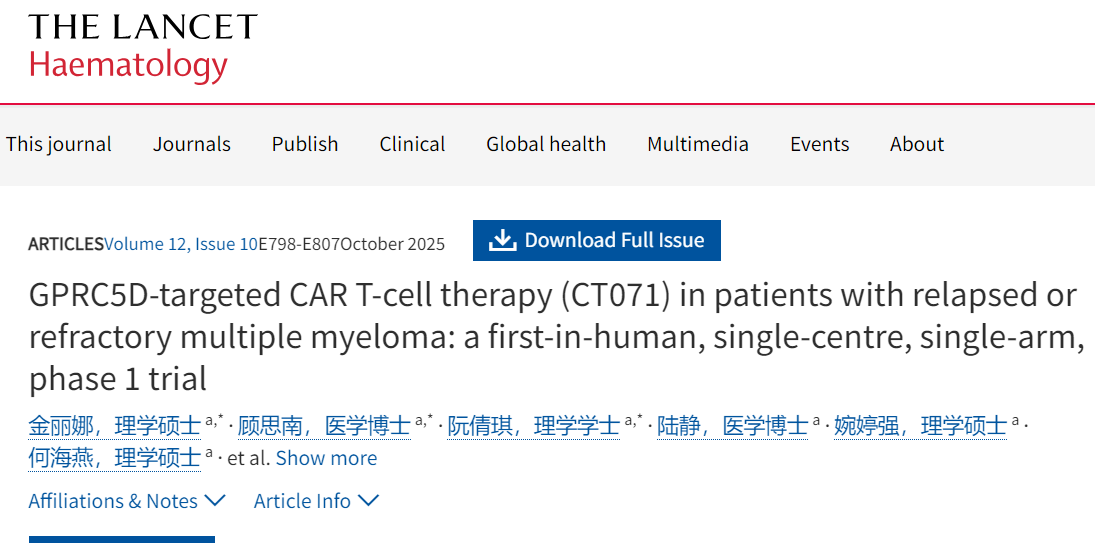Open author 顾思南 profile link
This screenshot has width=1095, height=543.
(324, 426)
